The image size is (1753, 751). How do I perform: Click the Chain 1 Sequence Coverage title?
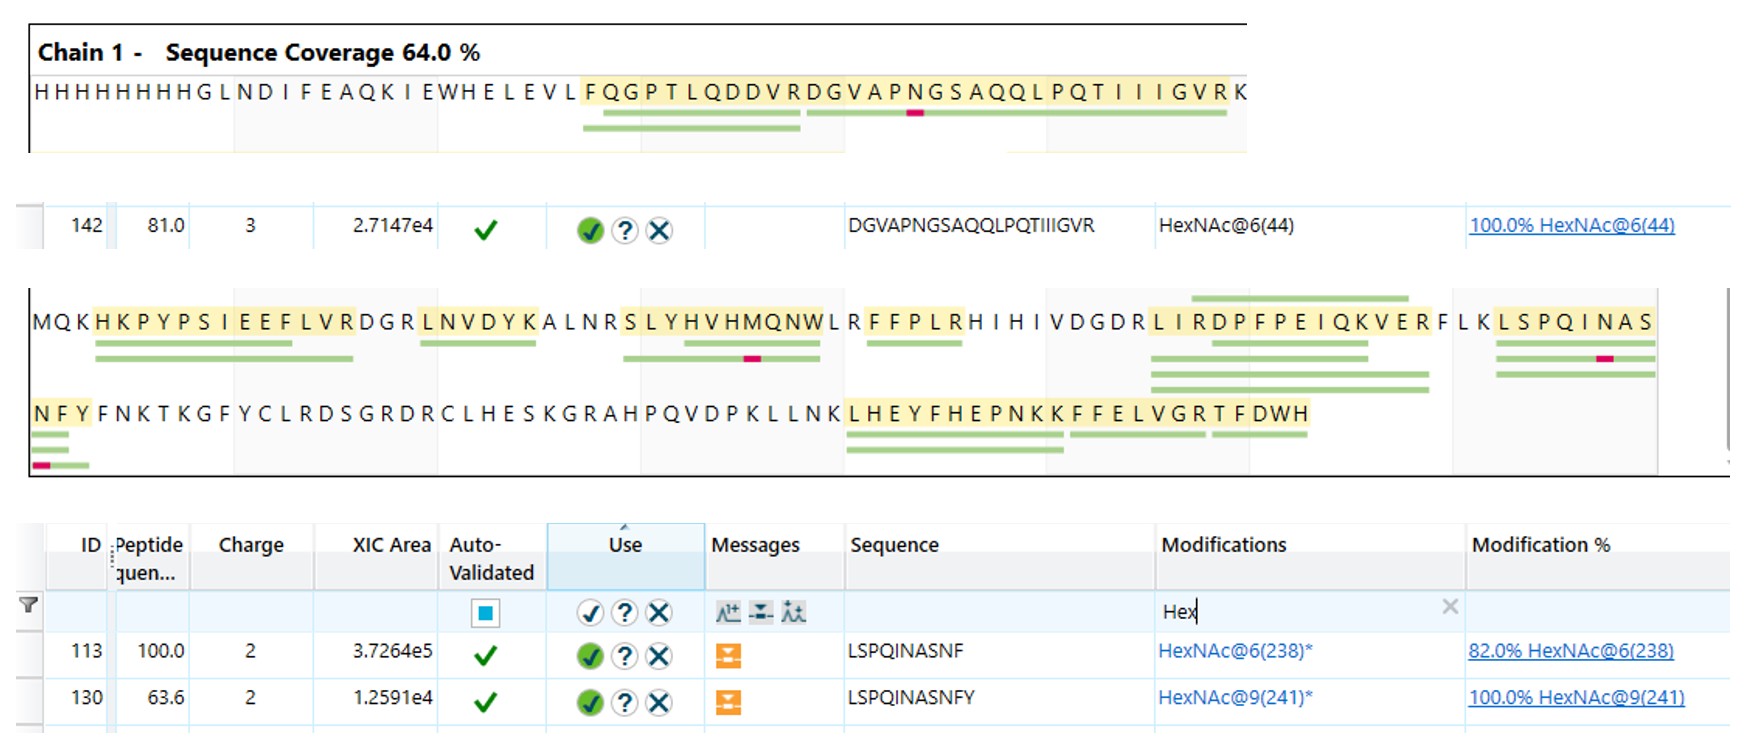pos(259,52)
